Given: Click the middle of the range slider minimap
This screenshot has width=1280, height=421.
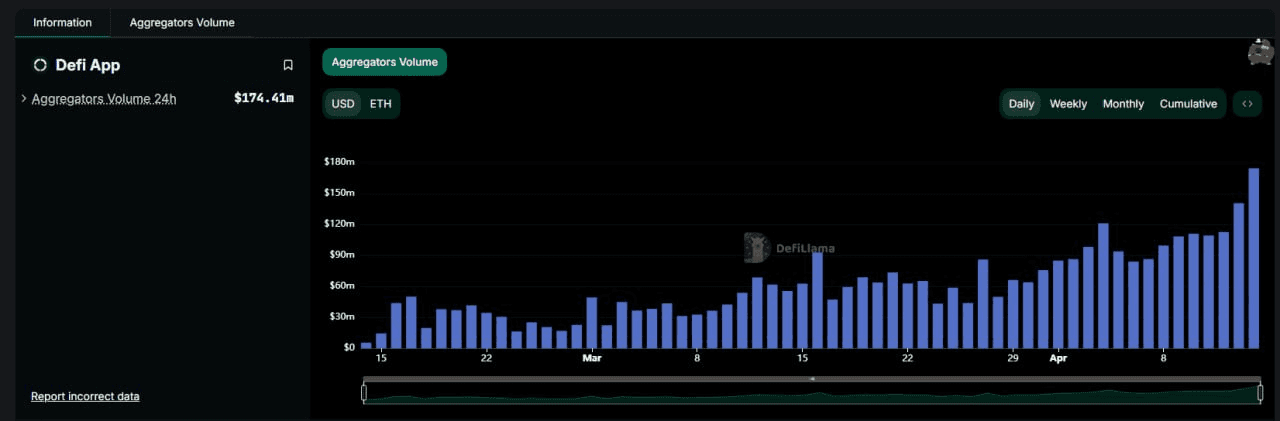Looking at the screenshot, I should click(812, 393).
